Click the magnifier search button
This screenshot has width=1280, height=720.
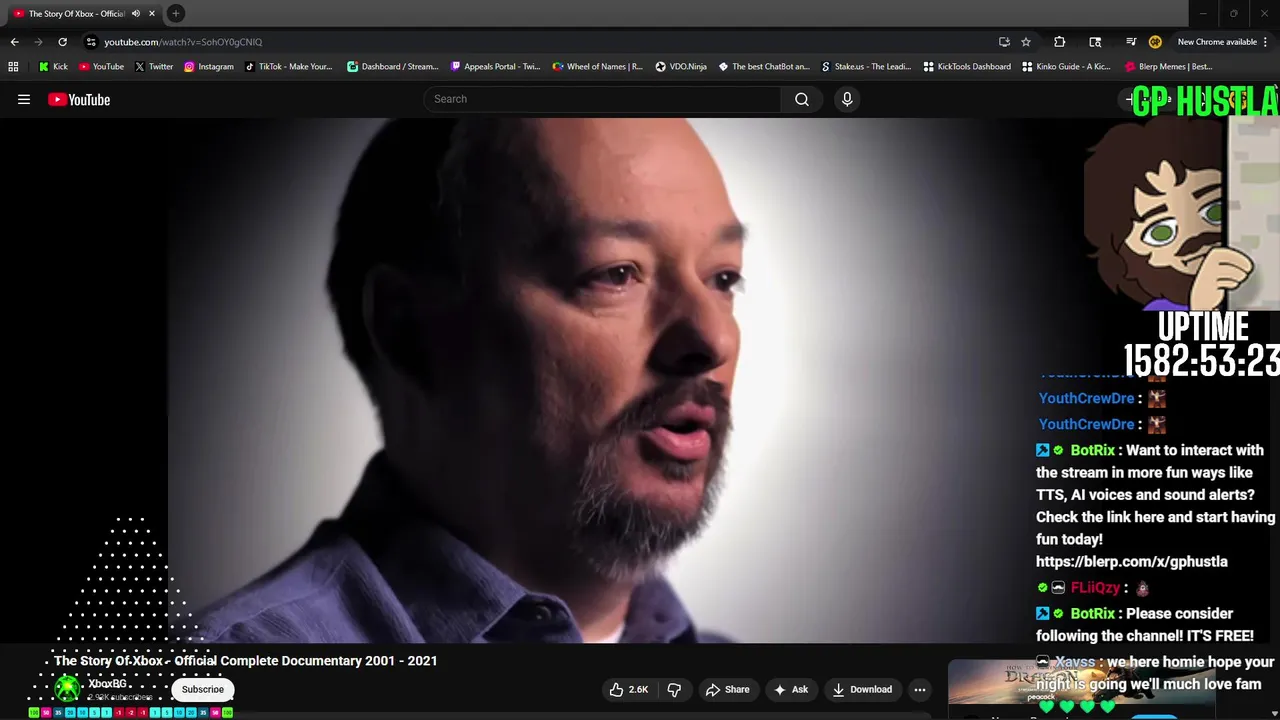coord(802,99)
